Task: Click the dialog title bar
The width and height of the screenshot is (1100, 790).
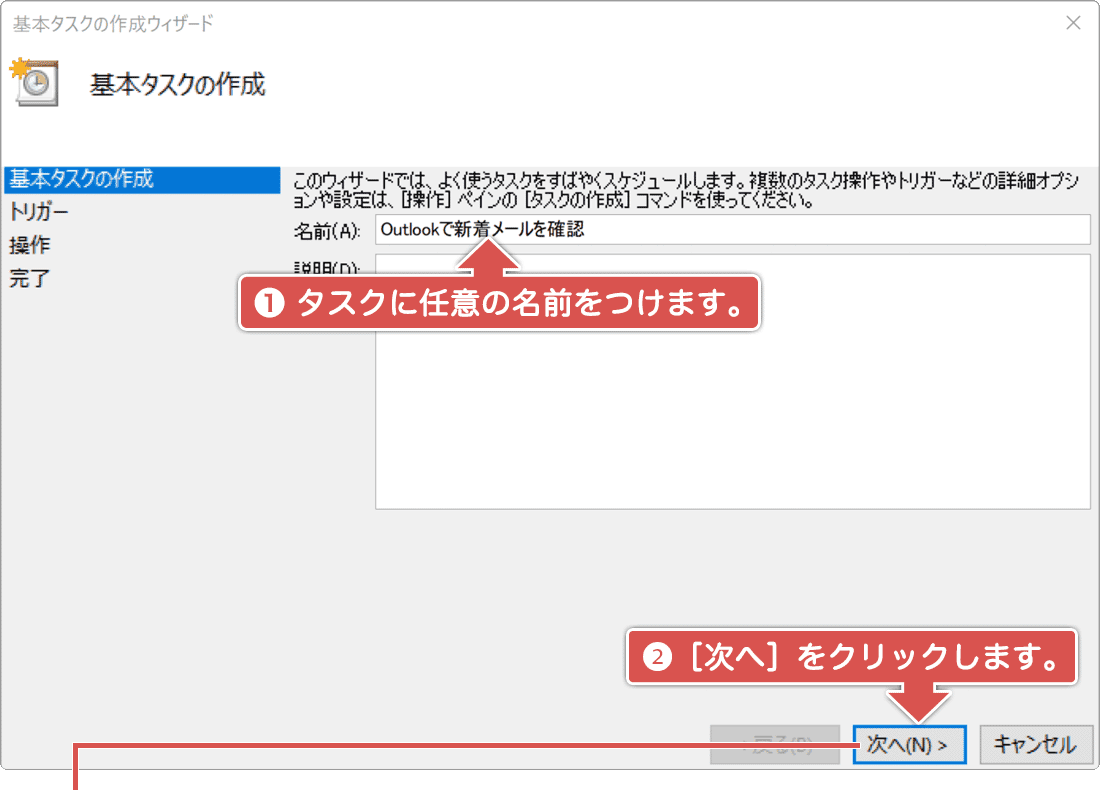Action: coord(500,22)
